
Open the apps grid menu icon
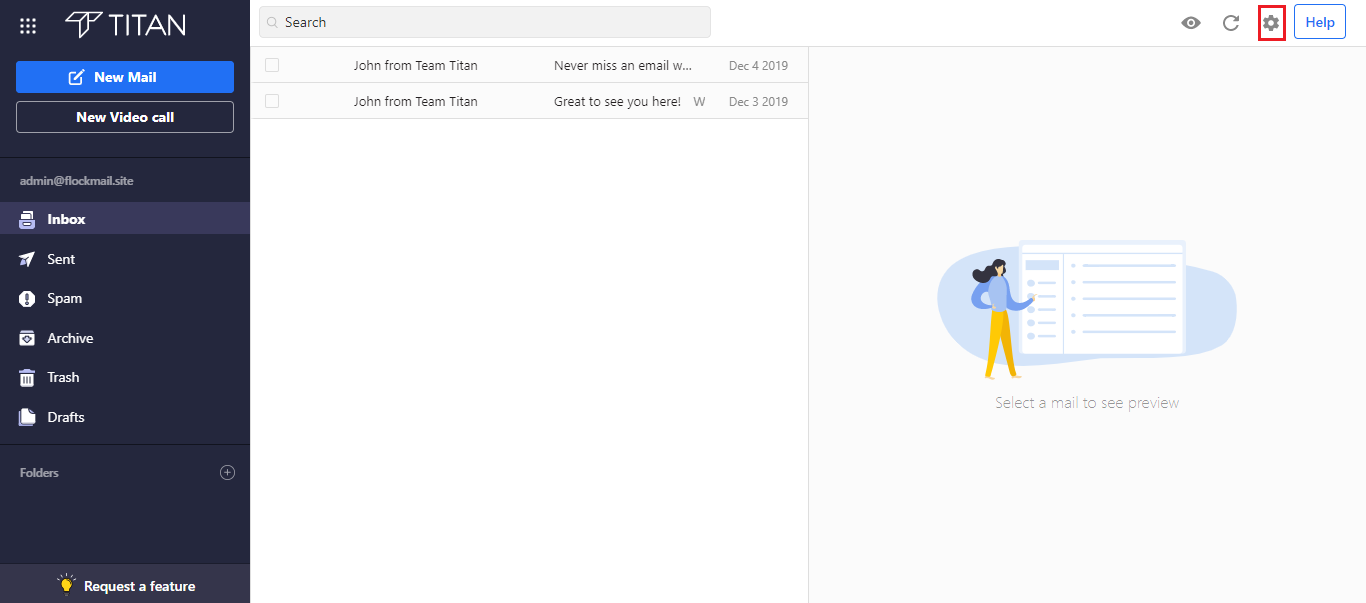pyautogui.click(x=28, y=26)
